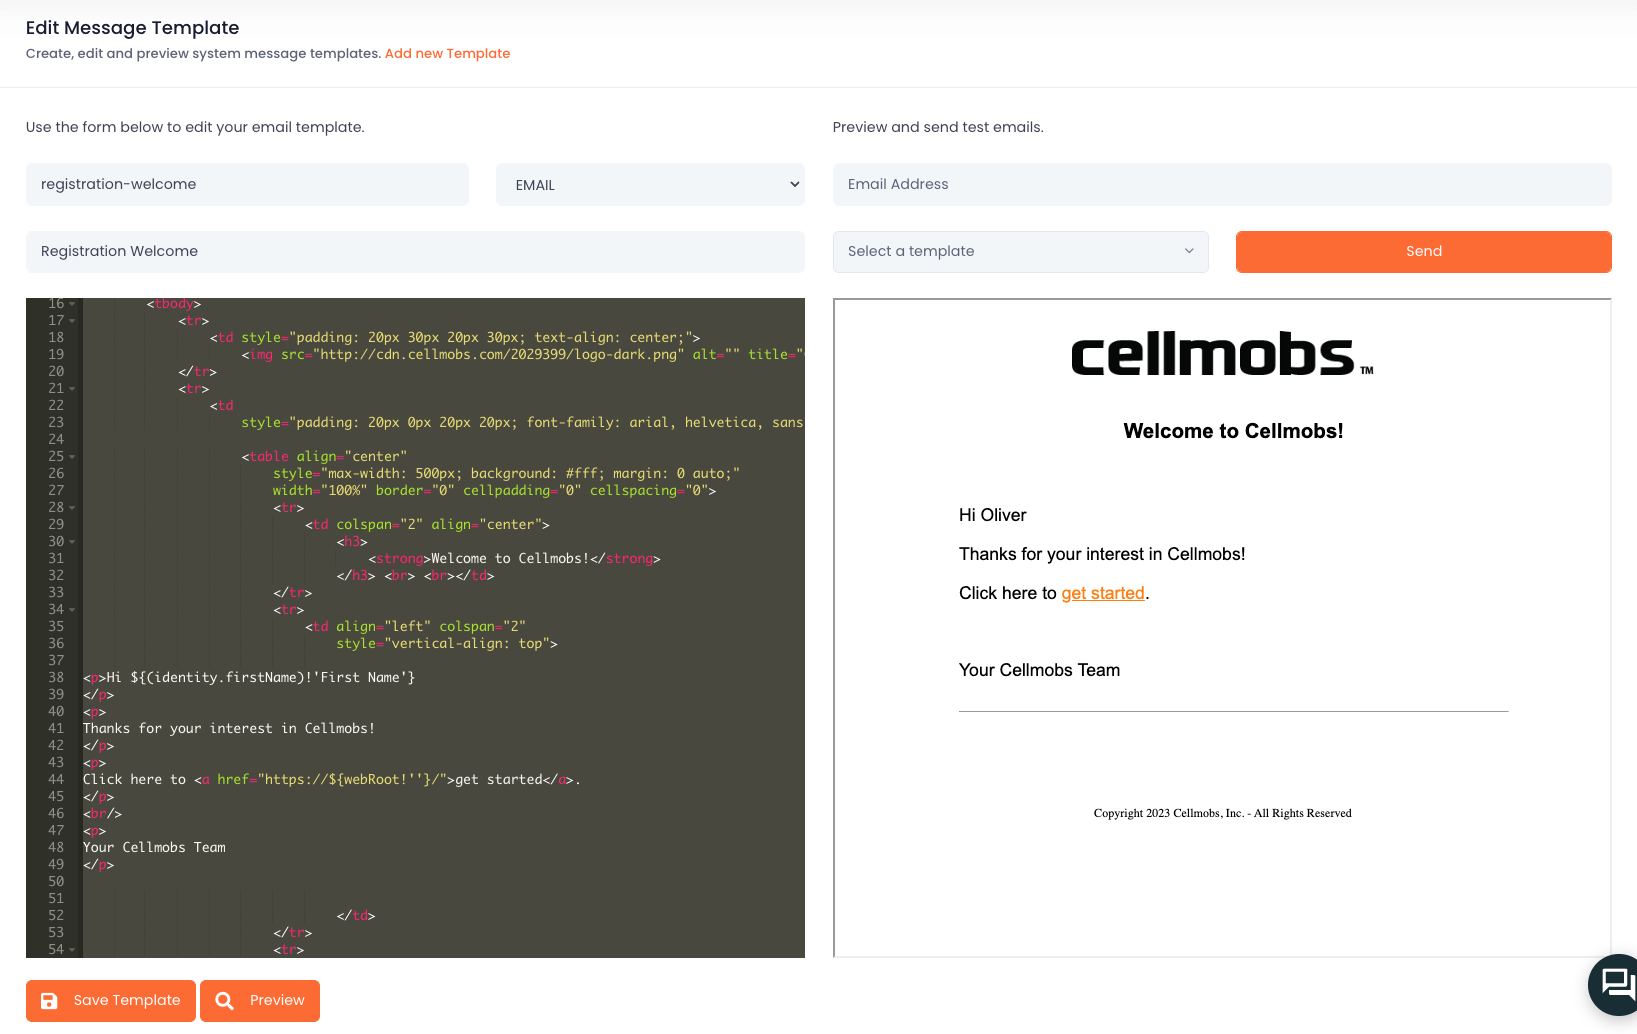Click the Add new Template link
1637x1034 pixels.
(447, 54)
